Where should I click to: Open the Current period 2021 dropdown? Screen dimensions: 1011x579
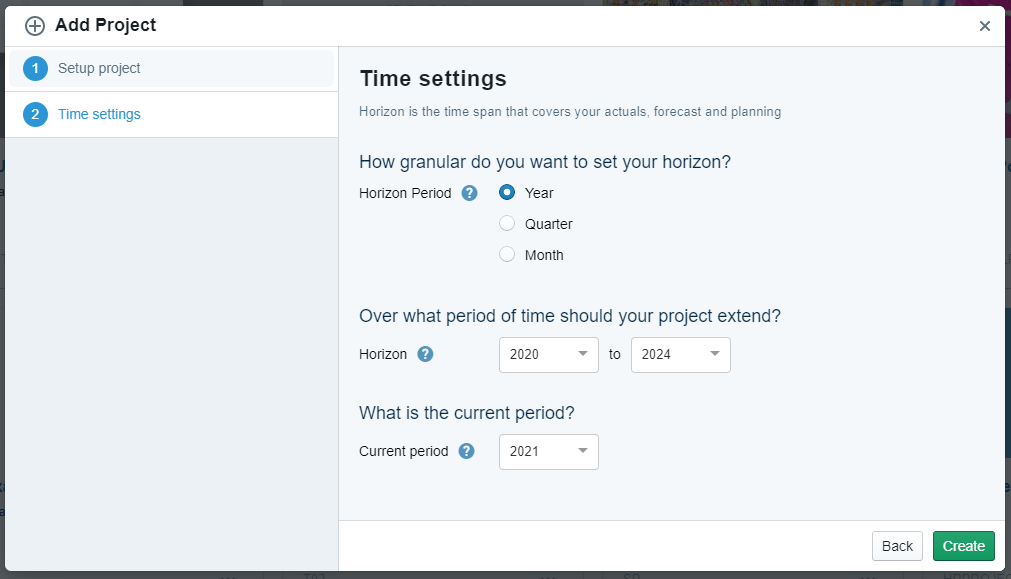548,452
